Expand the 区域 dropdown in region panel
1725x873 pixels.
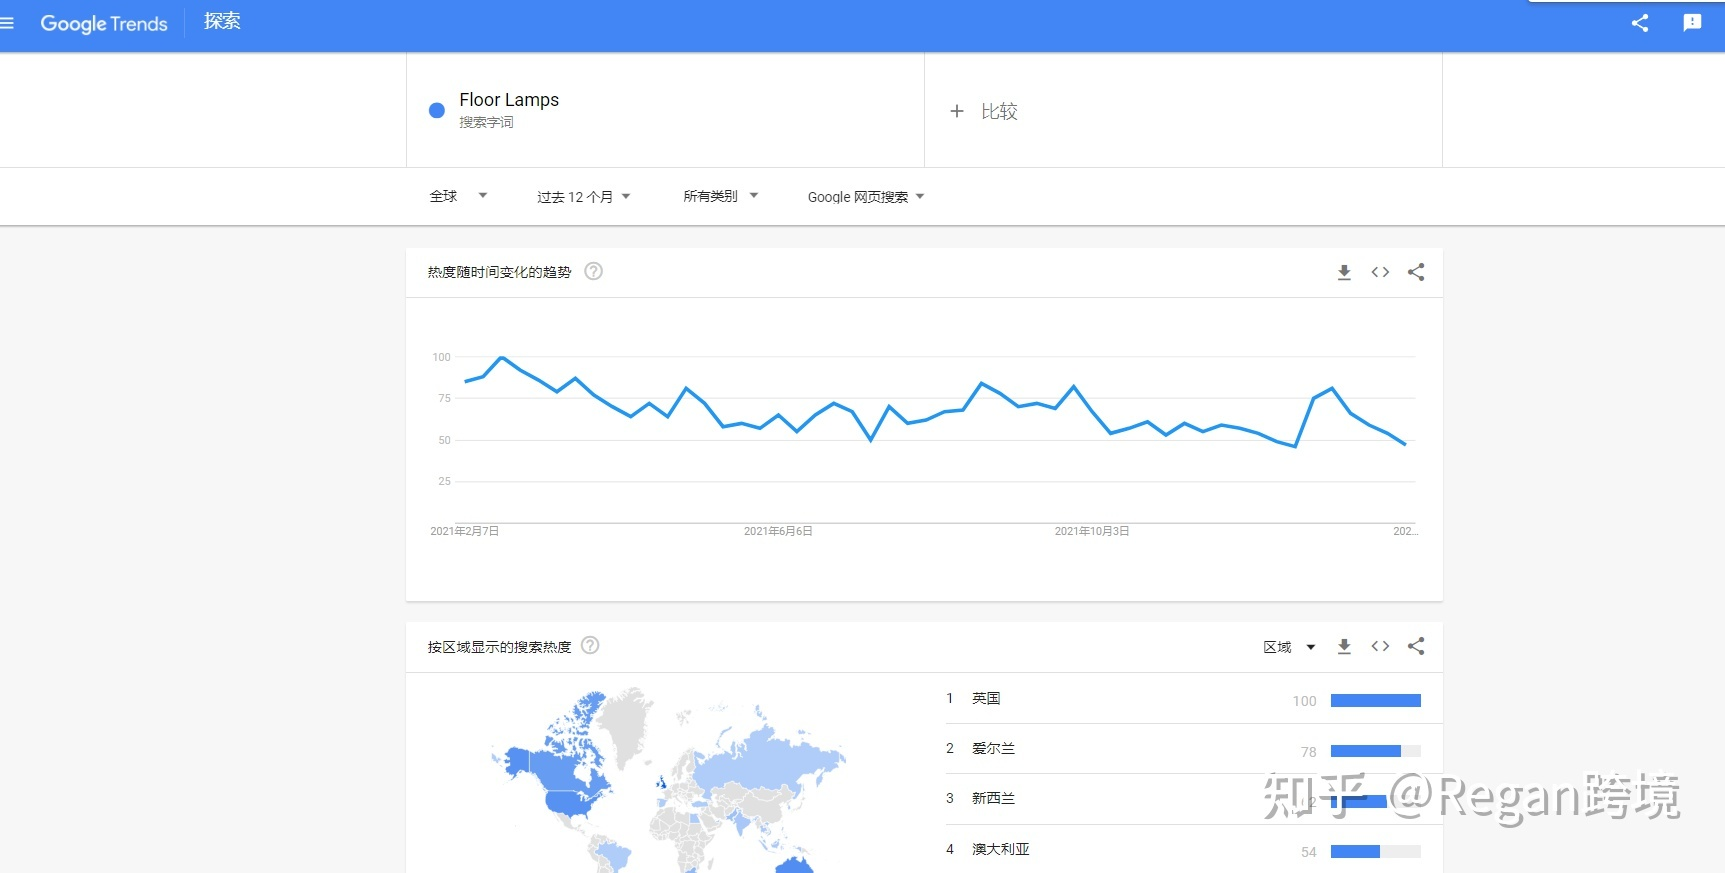pos(1288,647)
